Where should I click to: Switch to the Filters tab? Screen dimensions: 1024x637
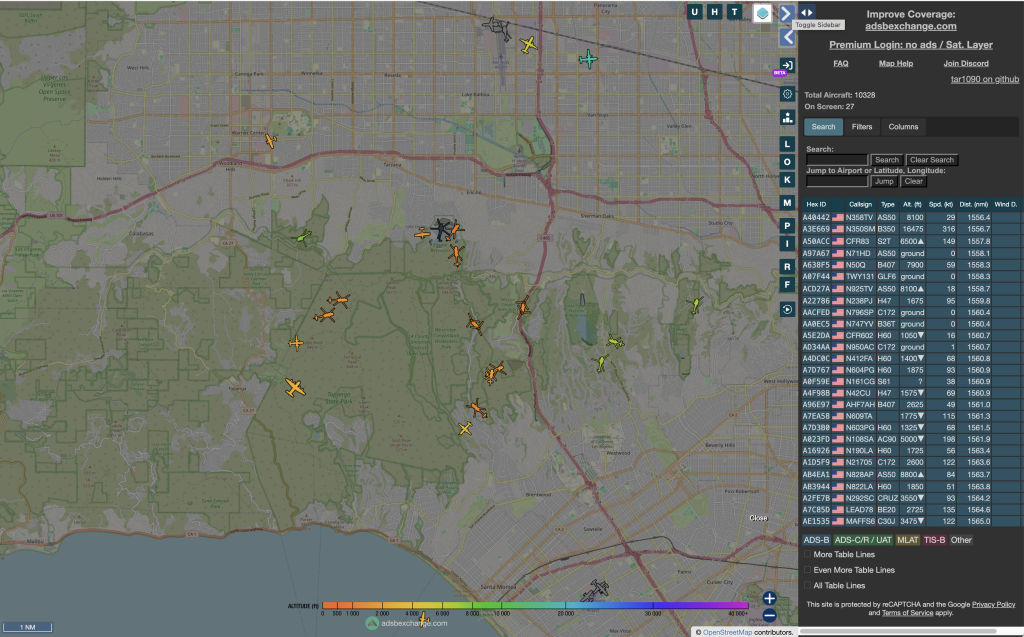tap(862, 127)
